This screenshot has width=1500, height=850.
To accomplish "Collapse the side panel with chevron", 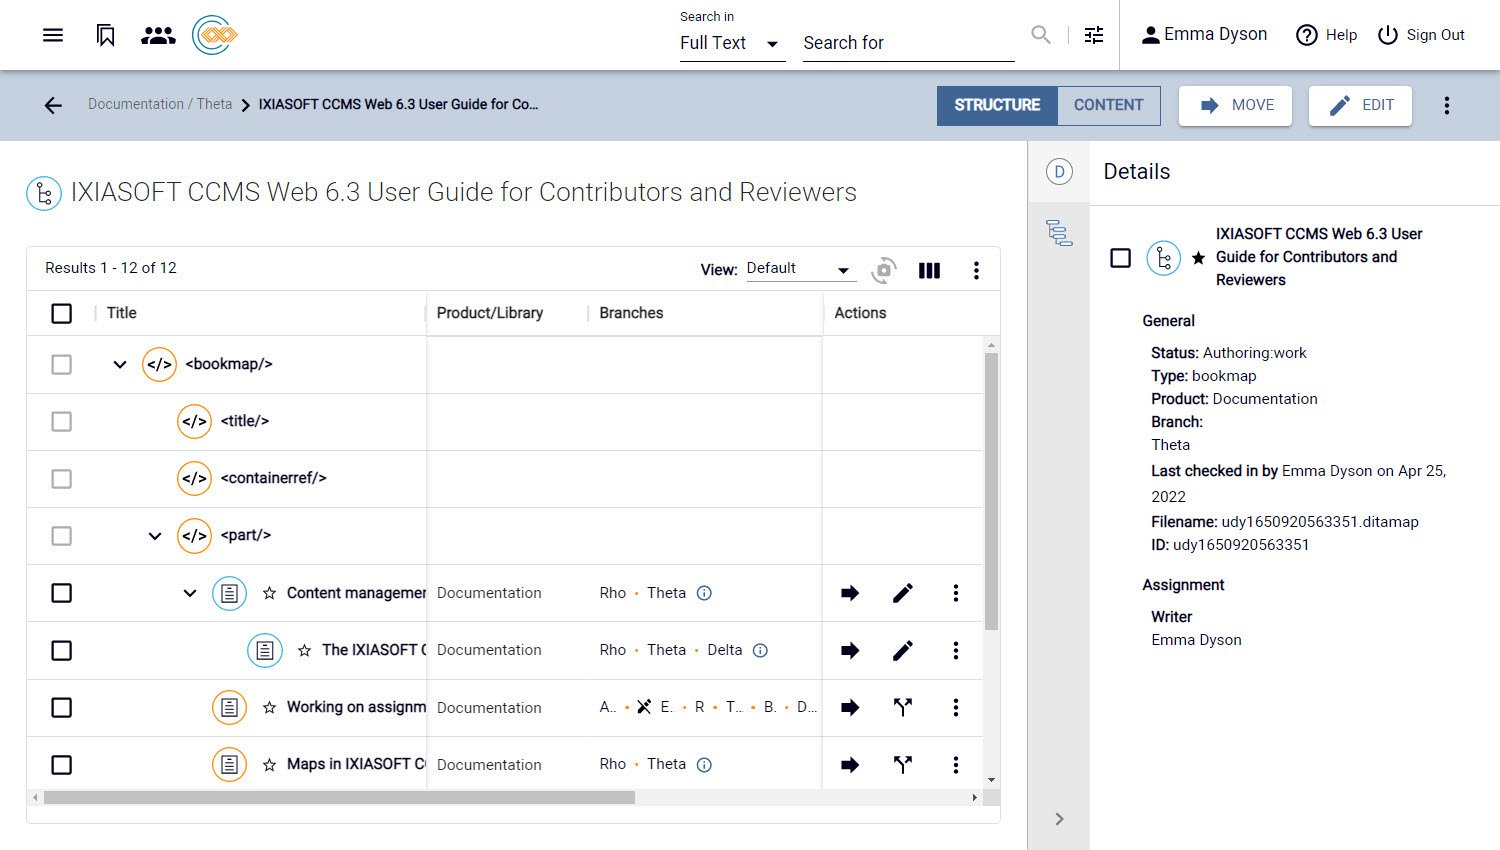I will click(1059, 819).
